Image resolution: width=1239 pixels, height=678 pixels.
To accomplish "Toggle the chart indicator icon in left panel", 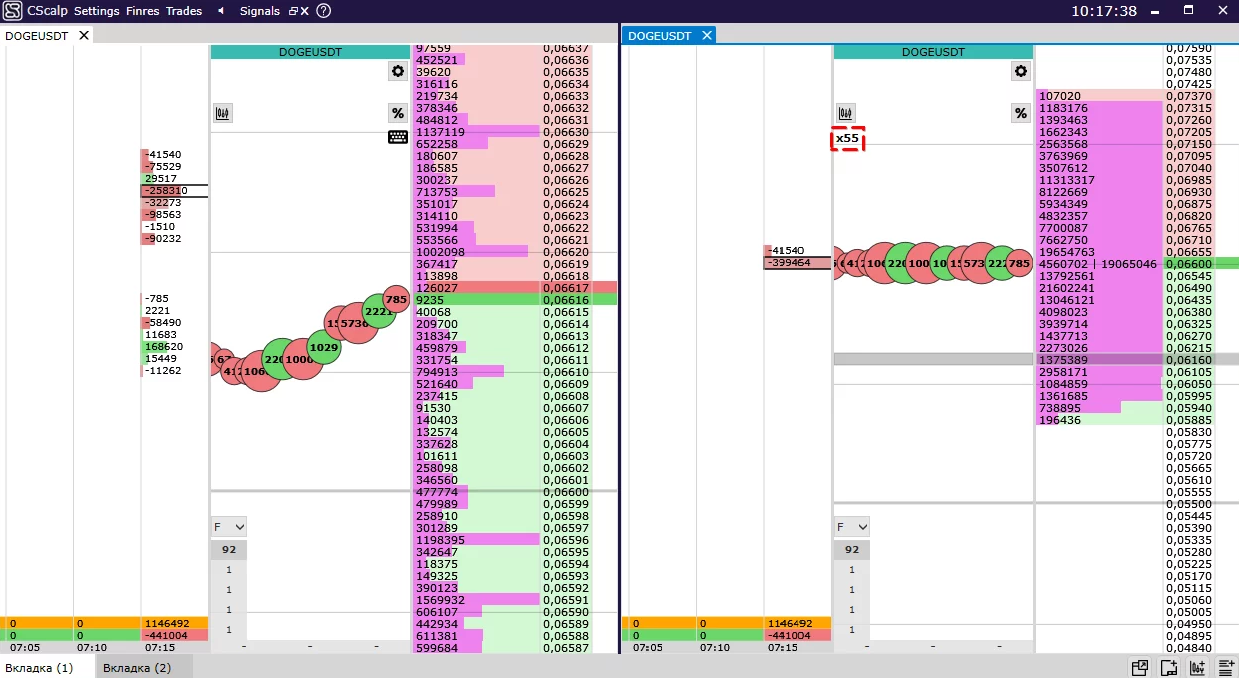I will click(x=222, y=113).
